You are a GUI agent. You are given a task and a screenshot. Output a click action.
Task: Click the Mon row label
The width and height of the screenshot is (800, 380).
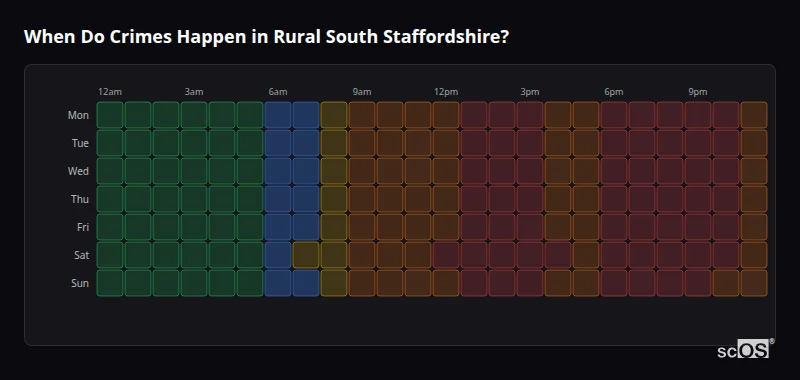tap(78, 115)
